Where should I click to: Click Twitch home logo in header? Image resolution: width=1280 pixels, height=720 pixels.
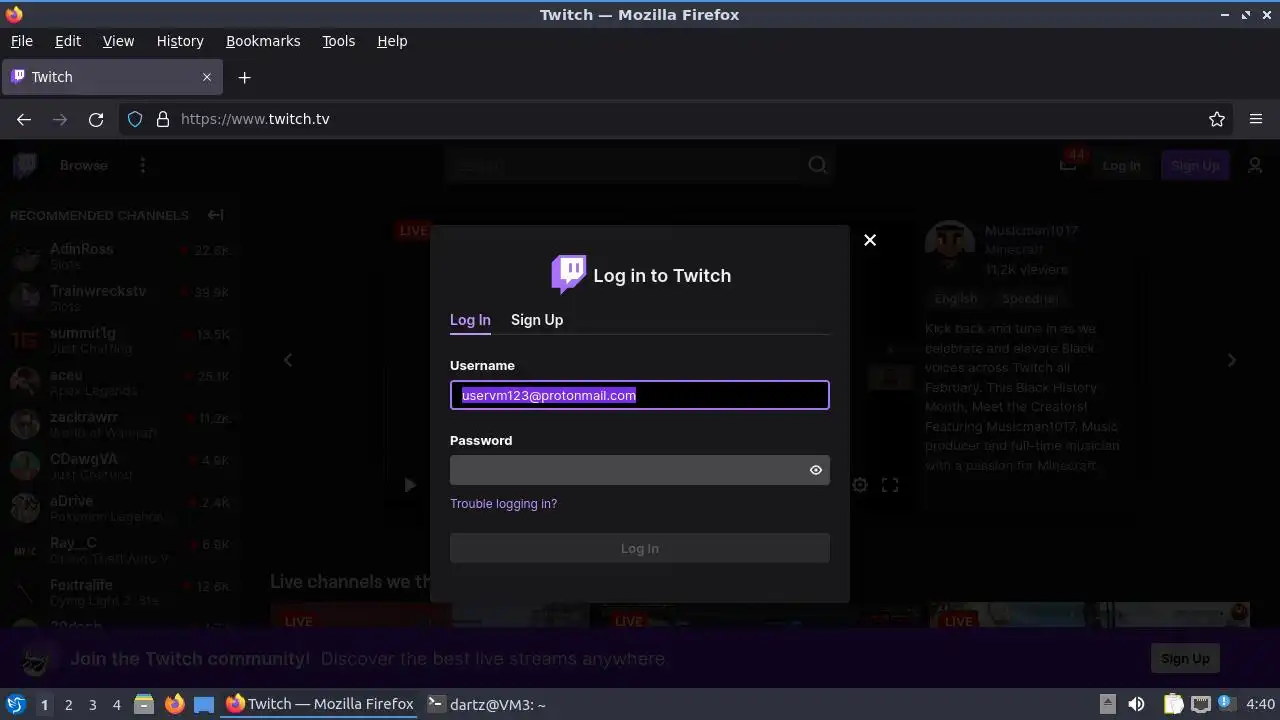(x=25, y=165)
